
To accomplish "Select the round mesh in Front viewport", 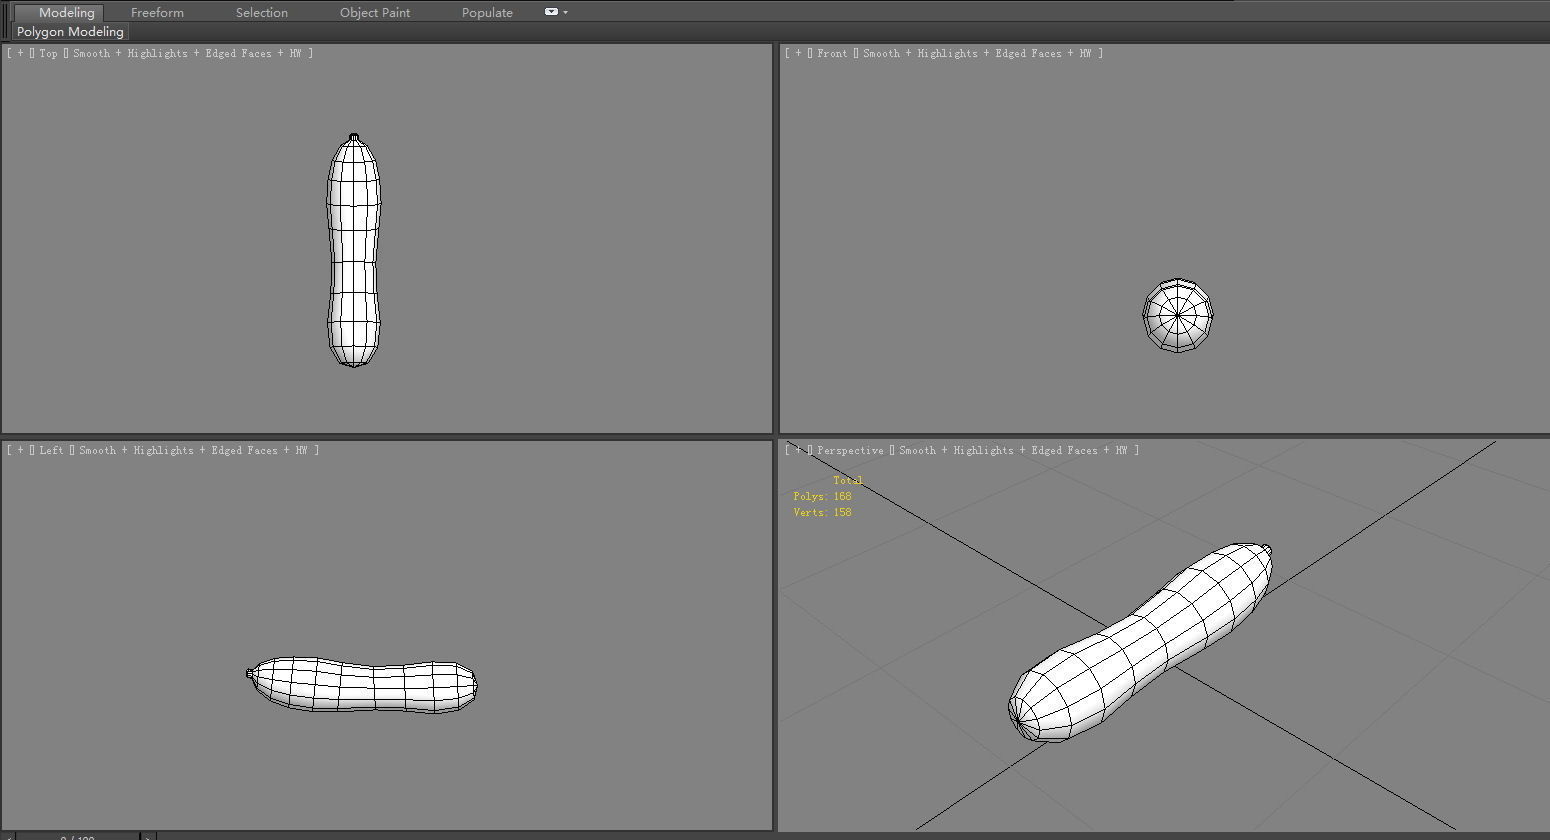I will pos(1178,315).
